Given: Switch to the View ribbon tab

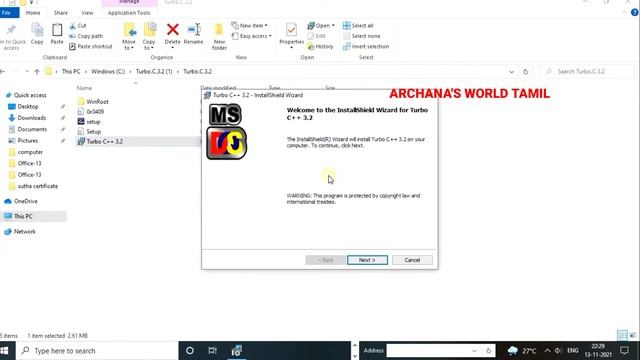Looking at the screenshot, I should (x=87, y=13).
